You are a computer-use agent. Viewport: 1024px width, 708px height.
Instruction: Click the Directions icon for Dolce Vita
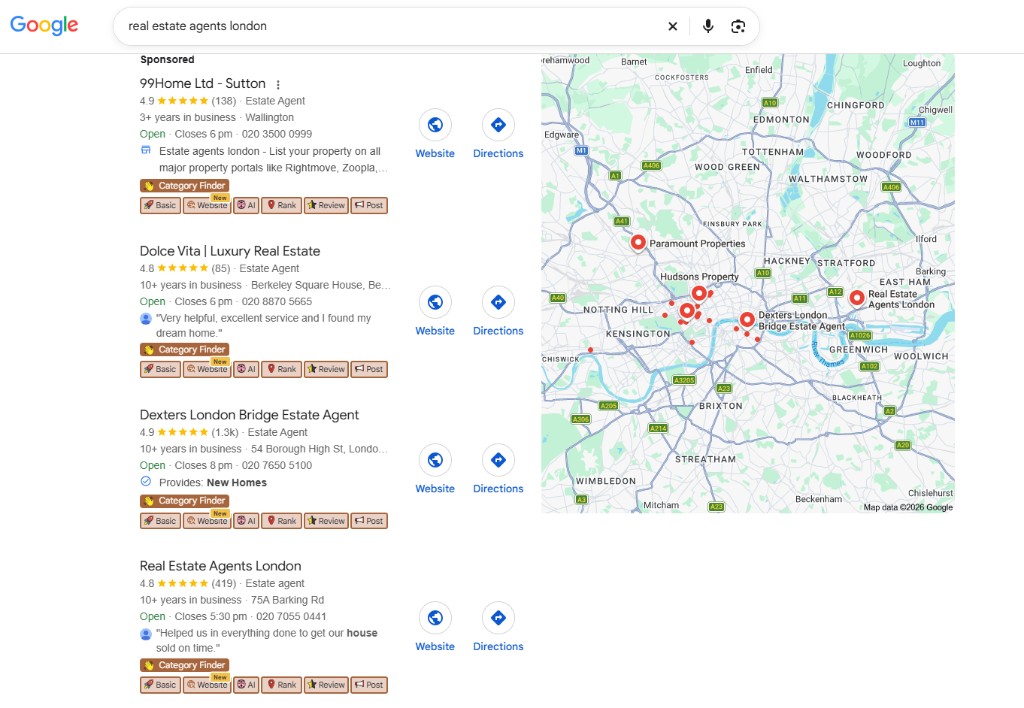pos(498,302)
